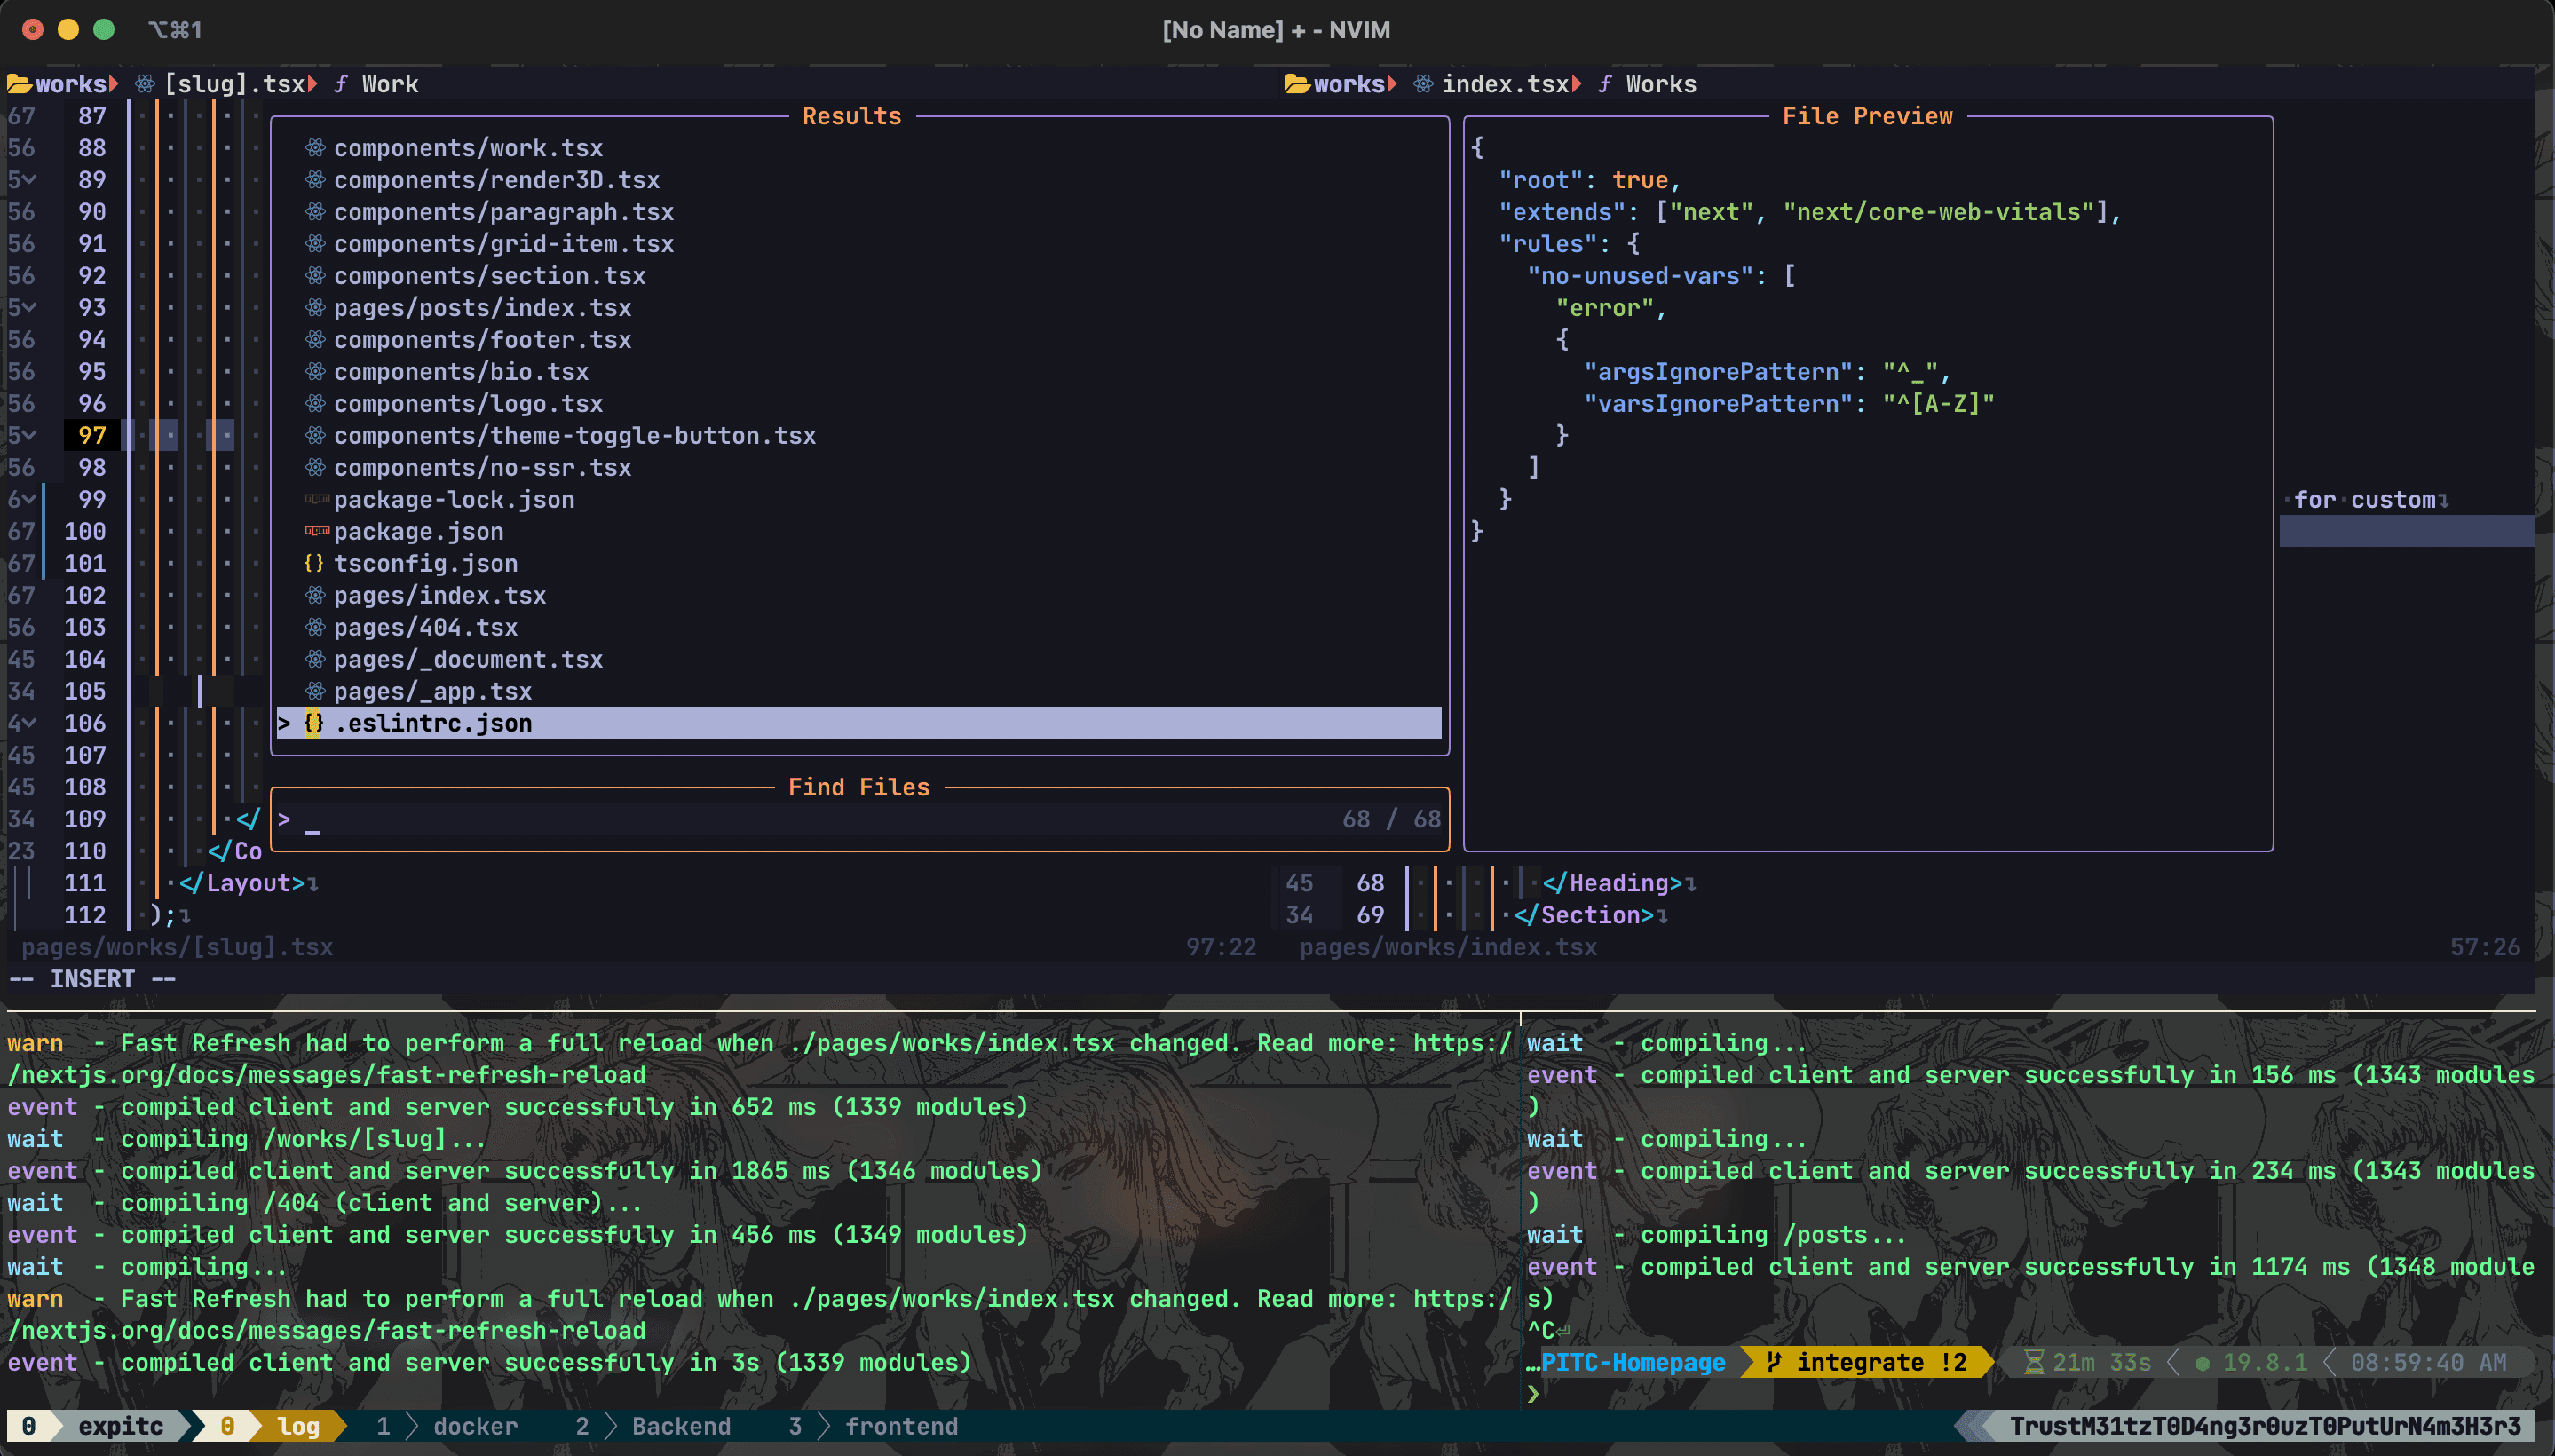
Task: Open components/work.tsx from Results
Action: 468,148
